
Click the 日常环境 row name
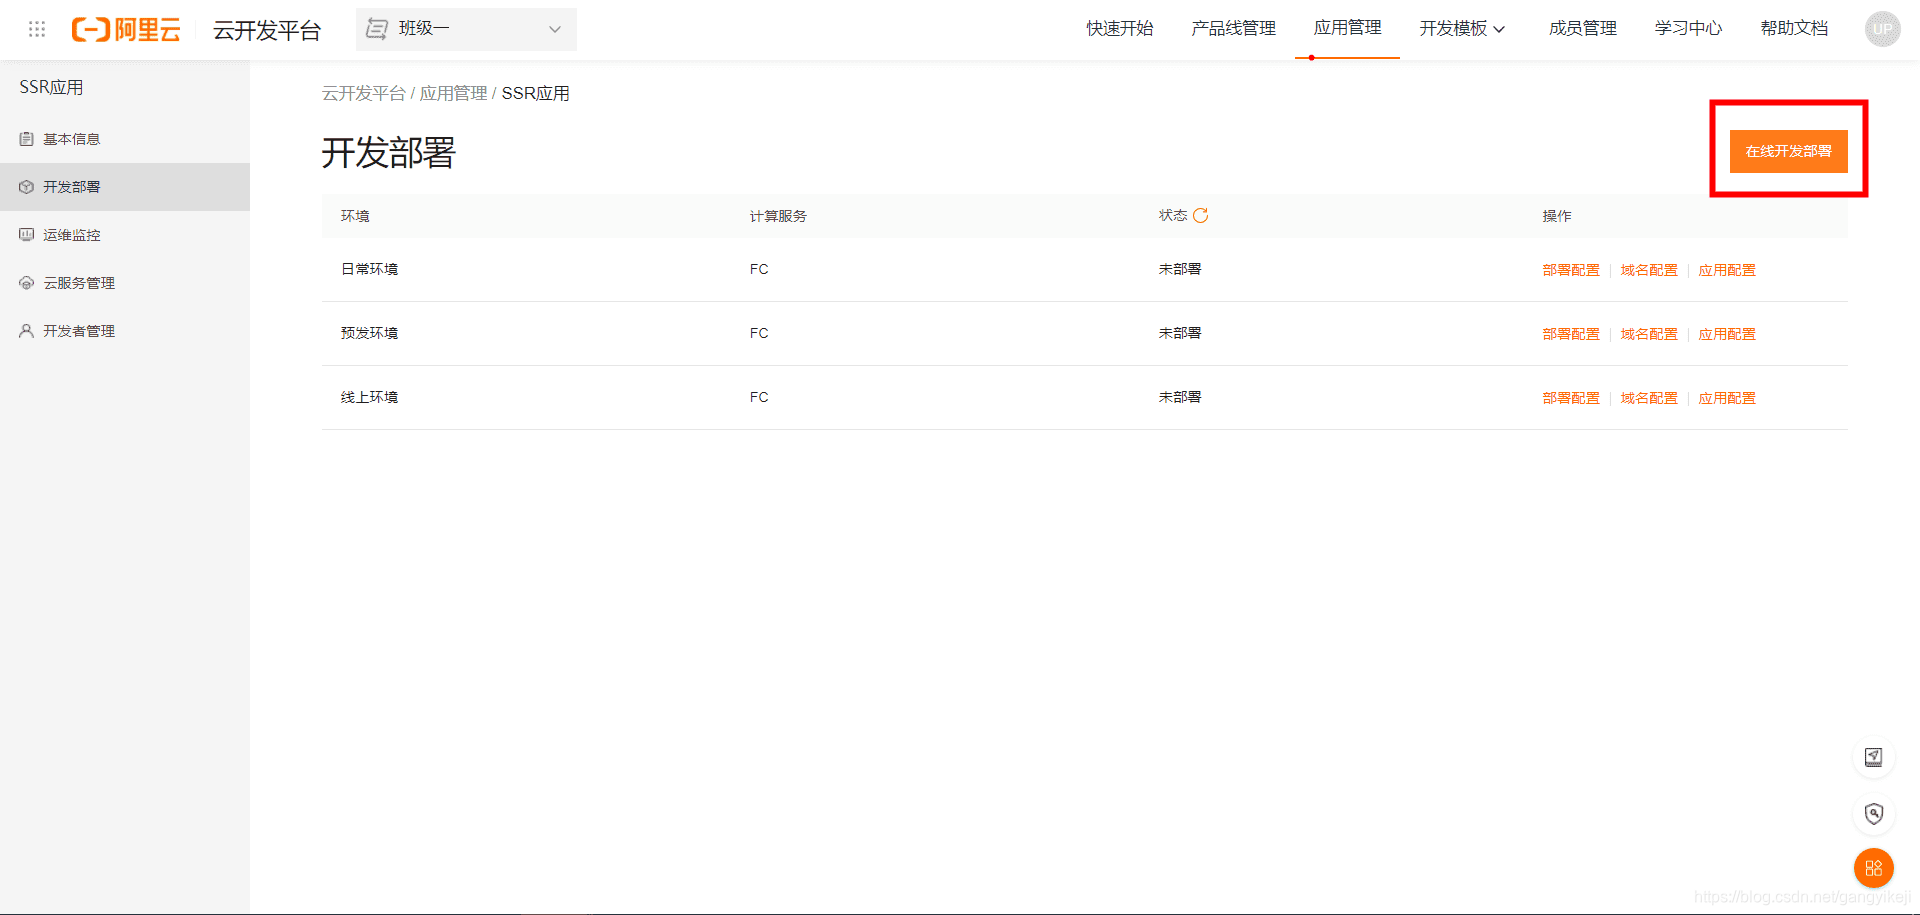[369, 269]
